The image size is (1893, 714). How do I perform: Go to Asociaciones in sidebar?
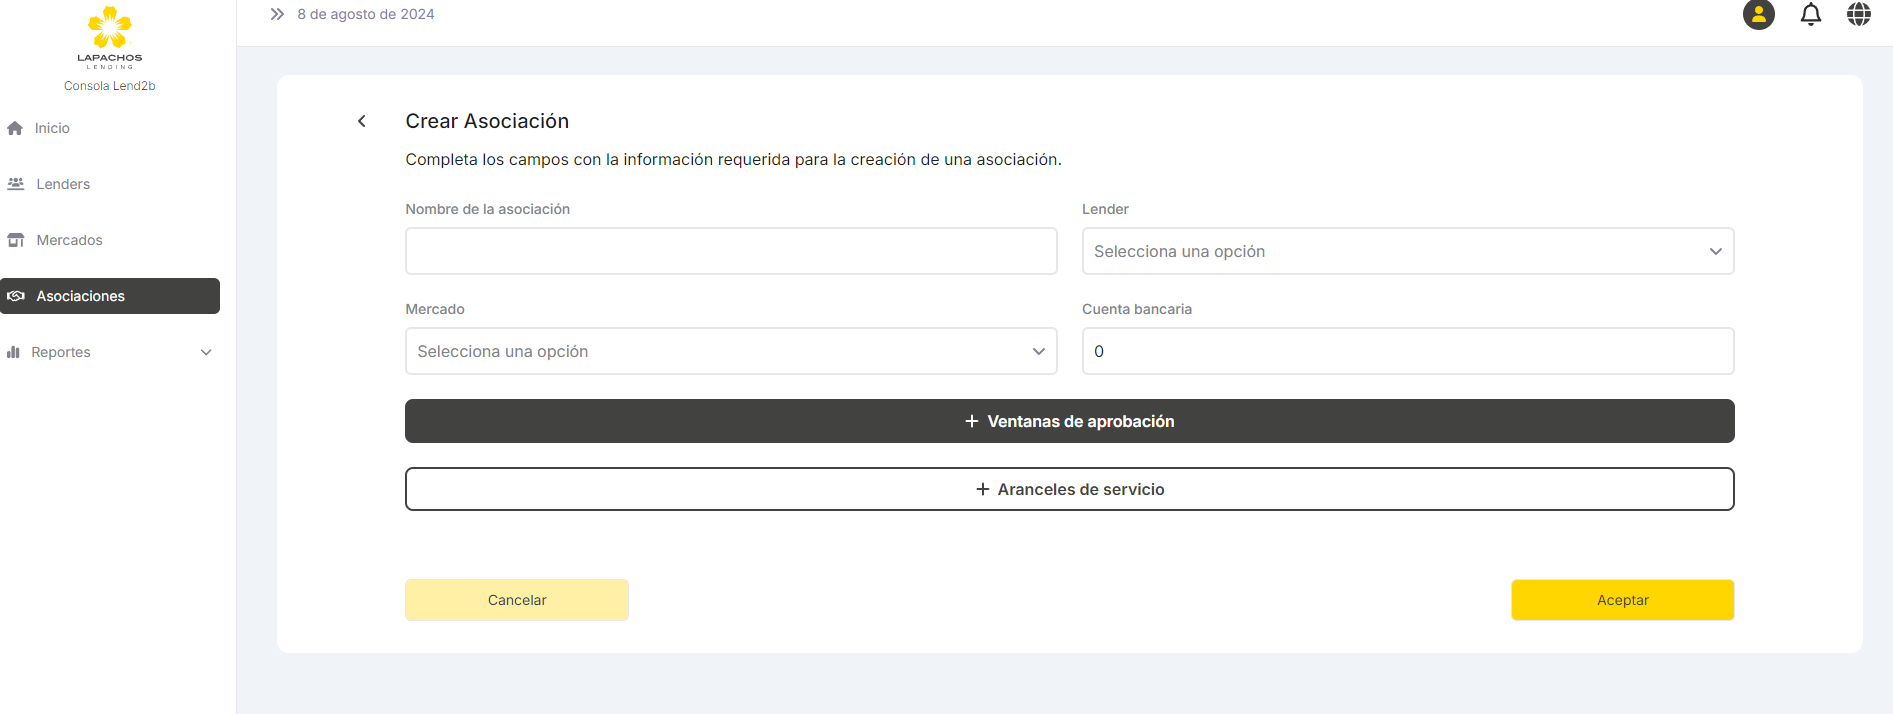click(x=110, y=296)
